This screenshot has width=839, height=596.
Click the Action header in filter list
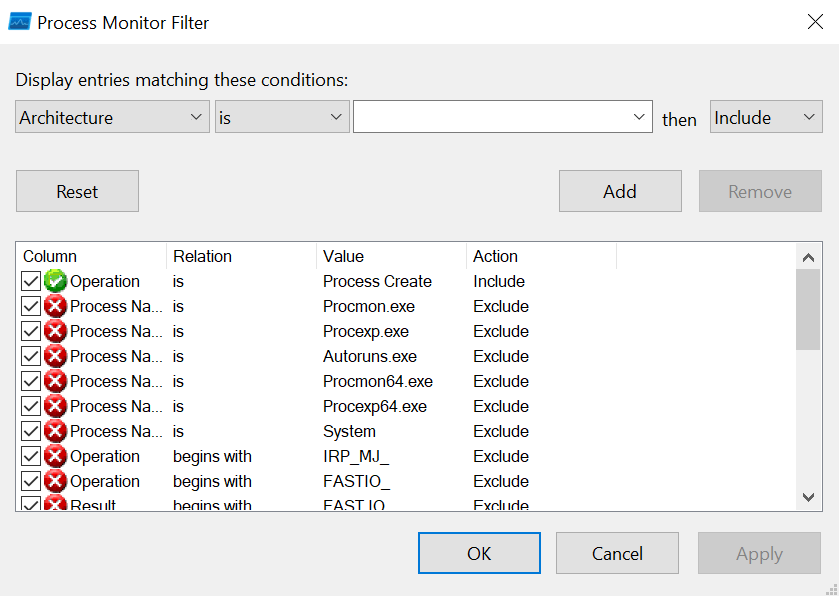[541, 256]
